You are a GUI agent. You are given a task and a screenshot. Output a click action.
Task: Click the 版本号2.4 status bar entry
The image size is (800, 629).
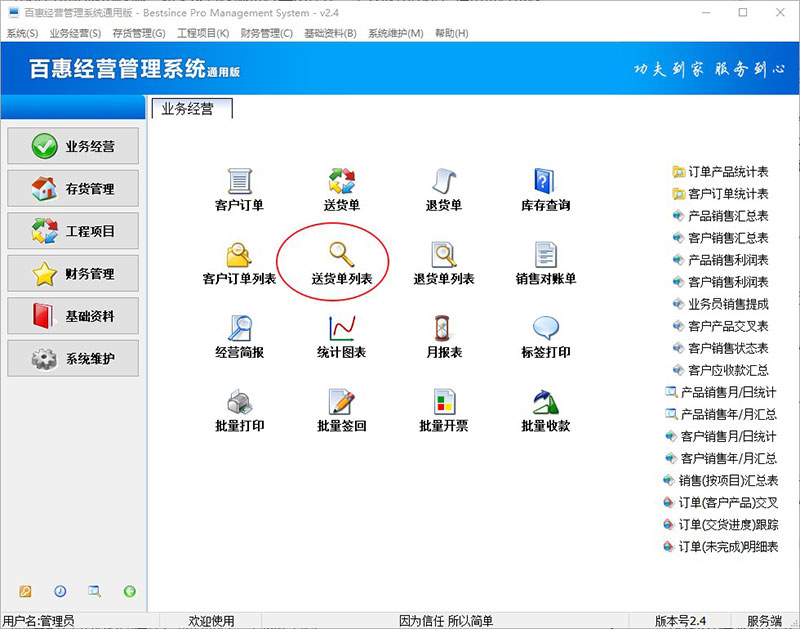click(x=680, y=621)
